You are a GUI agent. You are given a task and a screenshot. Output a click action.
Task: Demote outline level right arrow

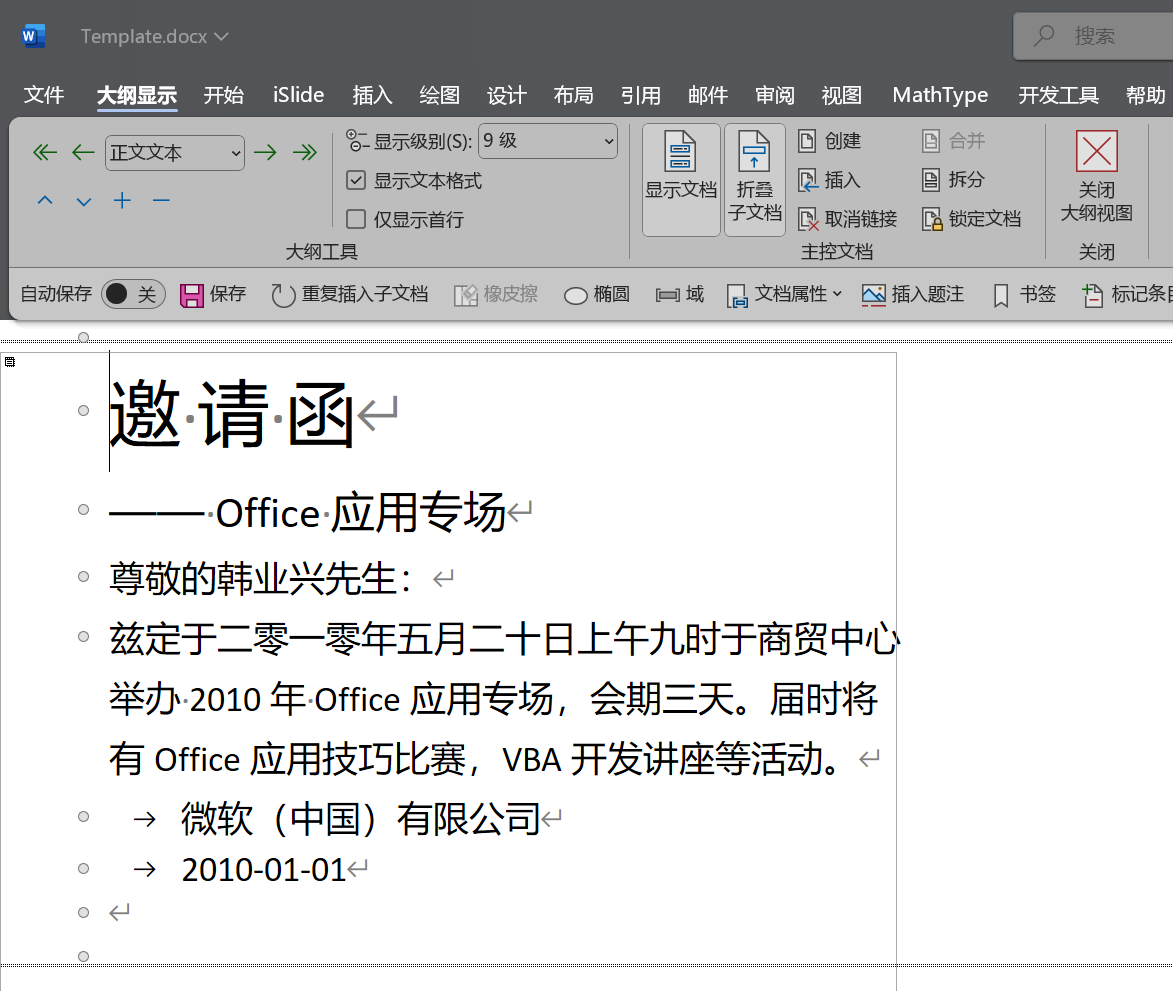click(265, 153)
